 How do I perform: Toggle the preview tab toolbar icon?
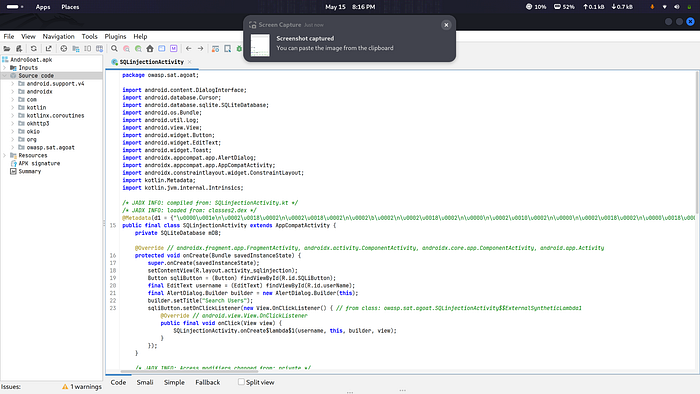tap(88, 49)
